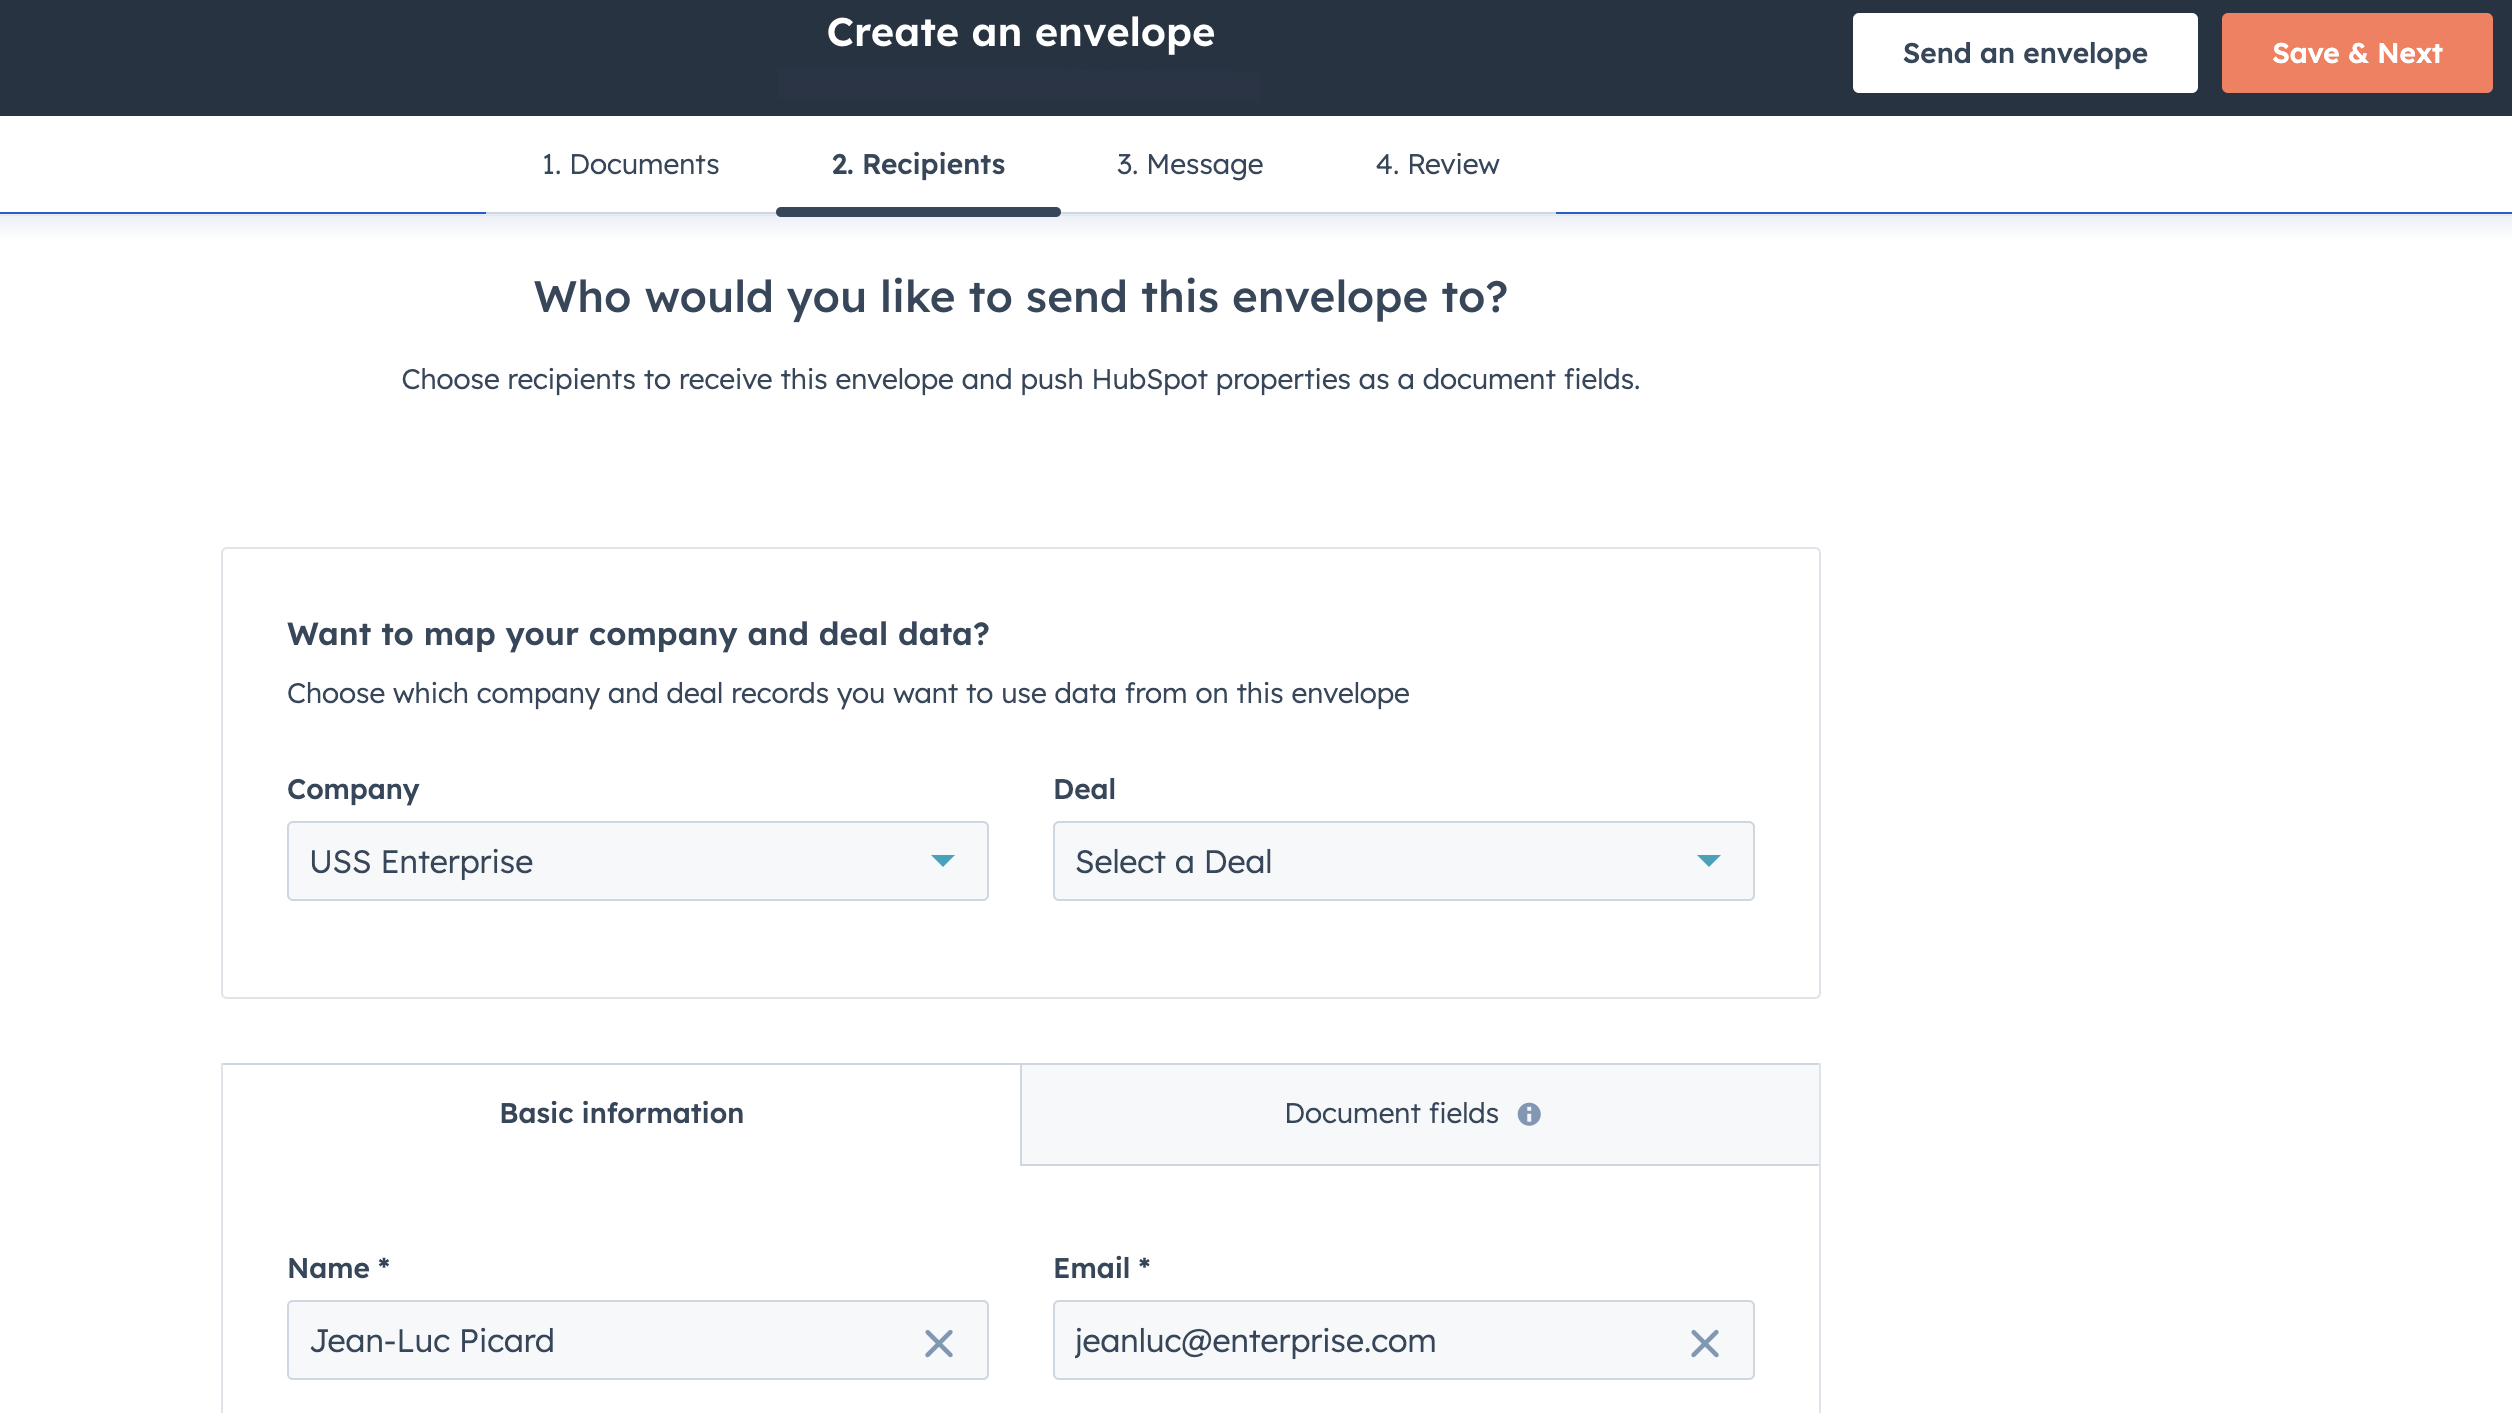Click the progress bar under Recipients
This screenshot has height=1413, width=2512.
pyautogui.click(x=918, y=211)
